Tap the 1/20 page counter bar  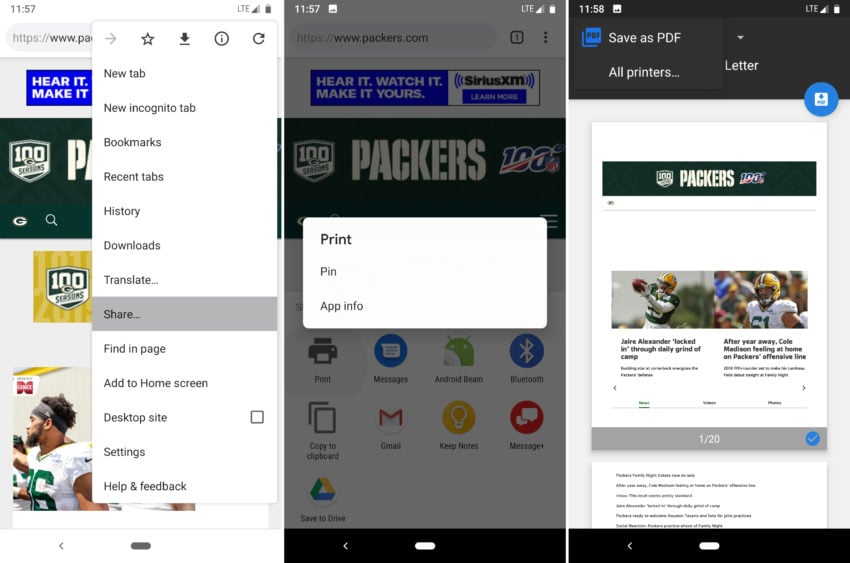click(709, 439)
